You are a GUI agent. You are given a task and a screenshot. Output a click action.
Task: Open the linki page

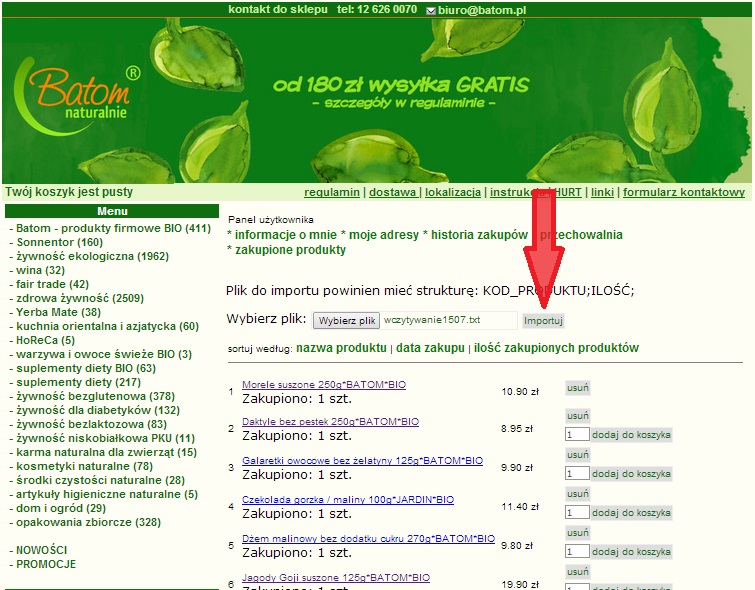click(602, 192)
